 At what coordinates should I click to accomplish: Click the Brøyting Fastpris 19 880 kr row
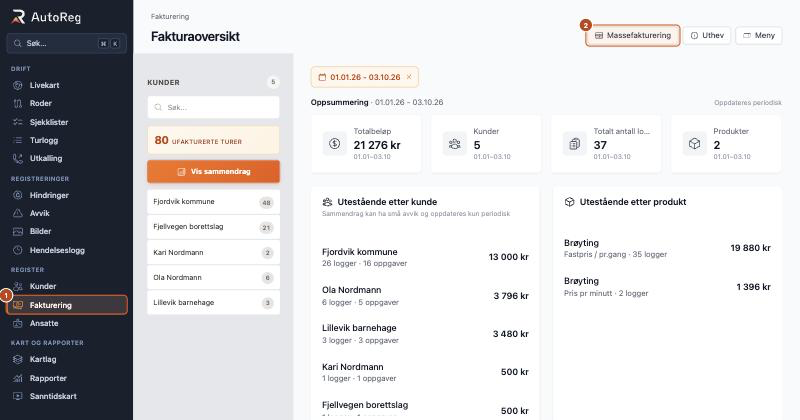pos(667,248)
